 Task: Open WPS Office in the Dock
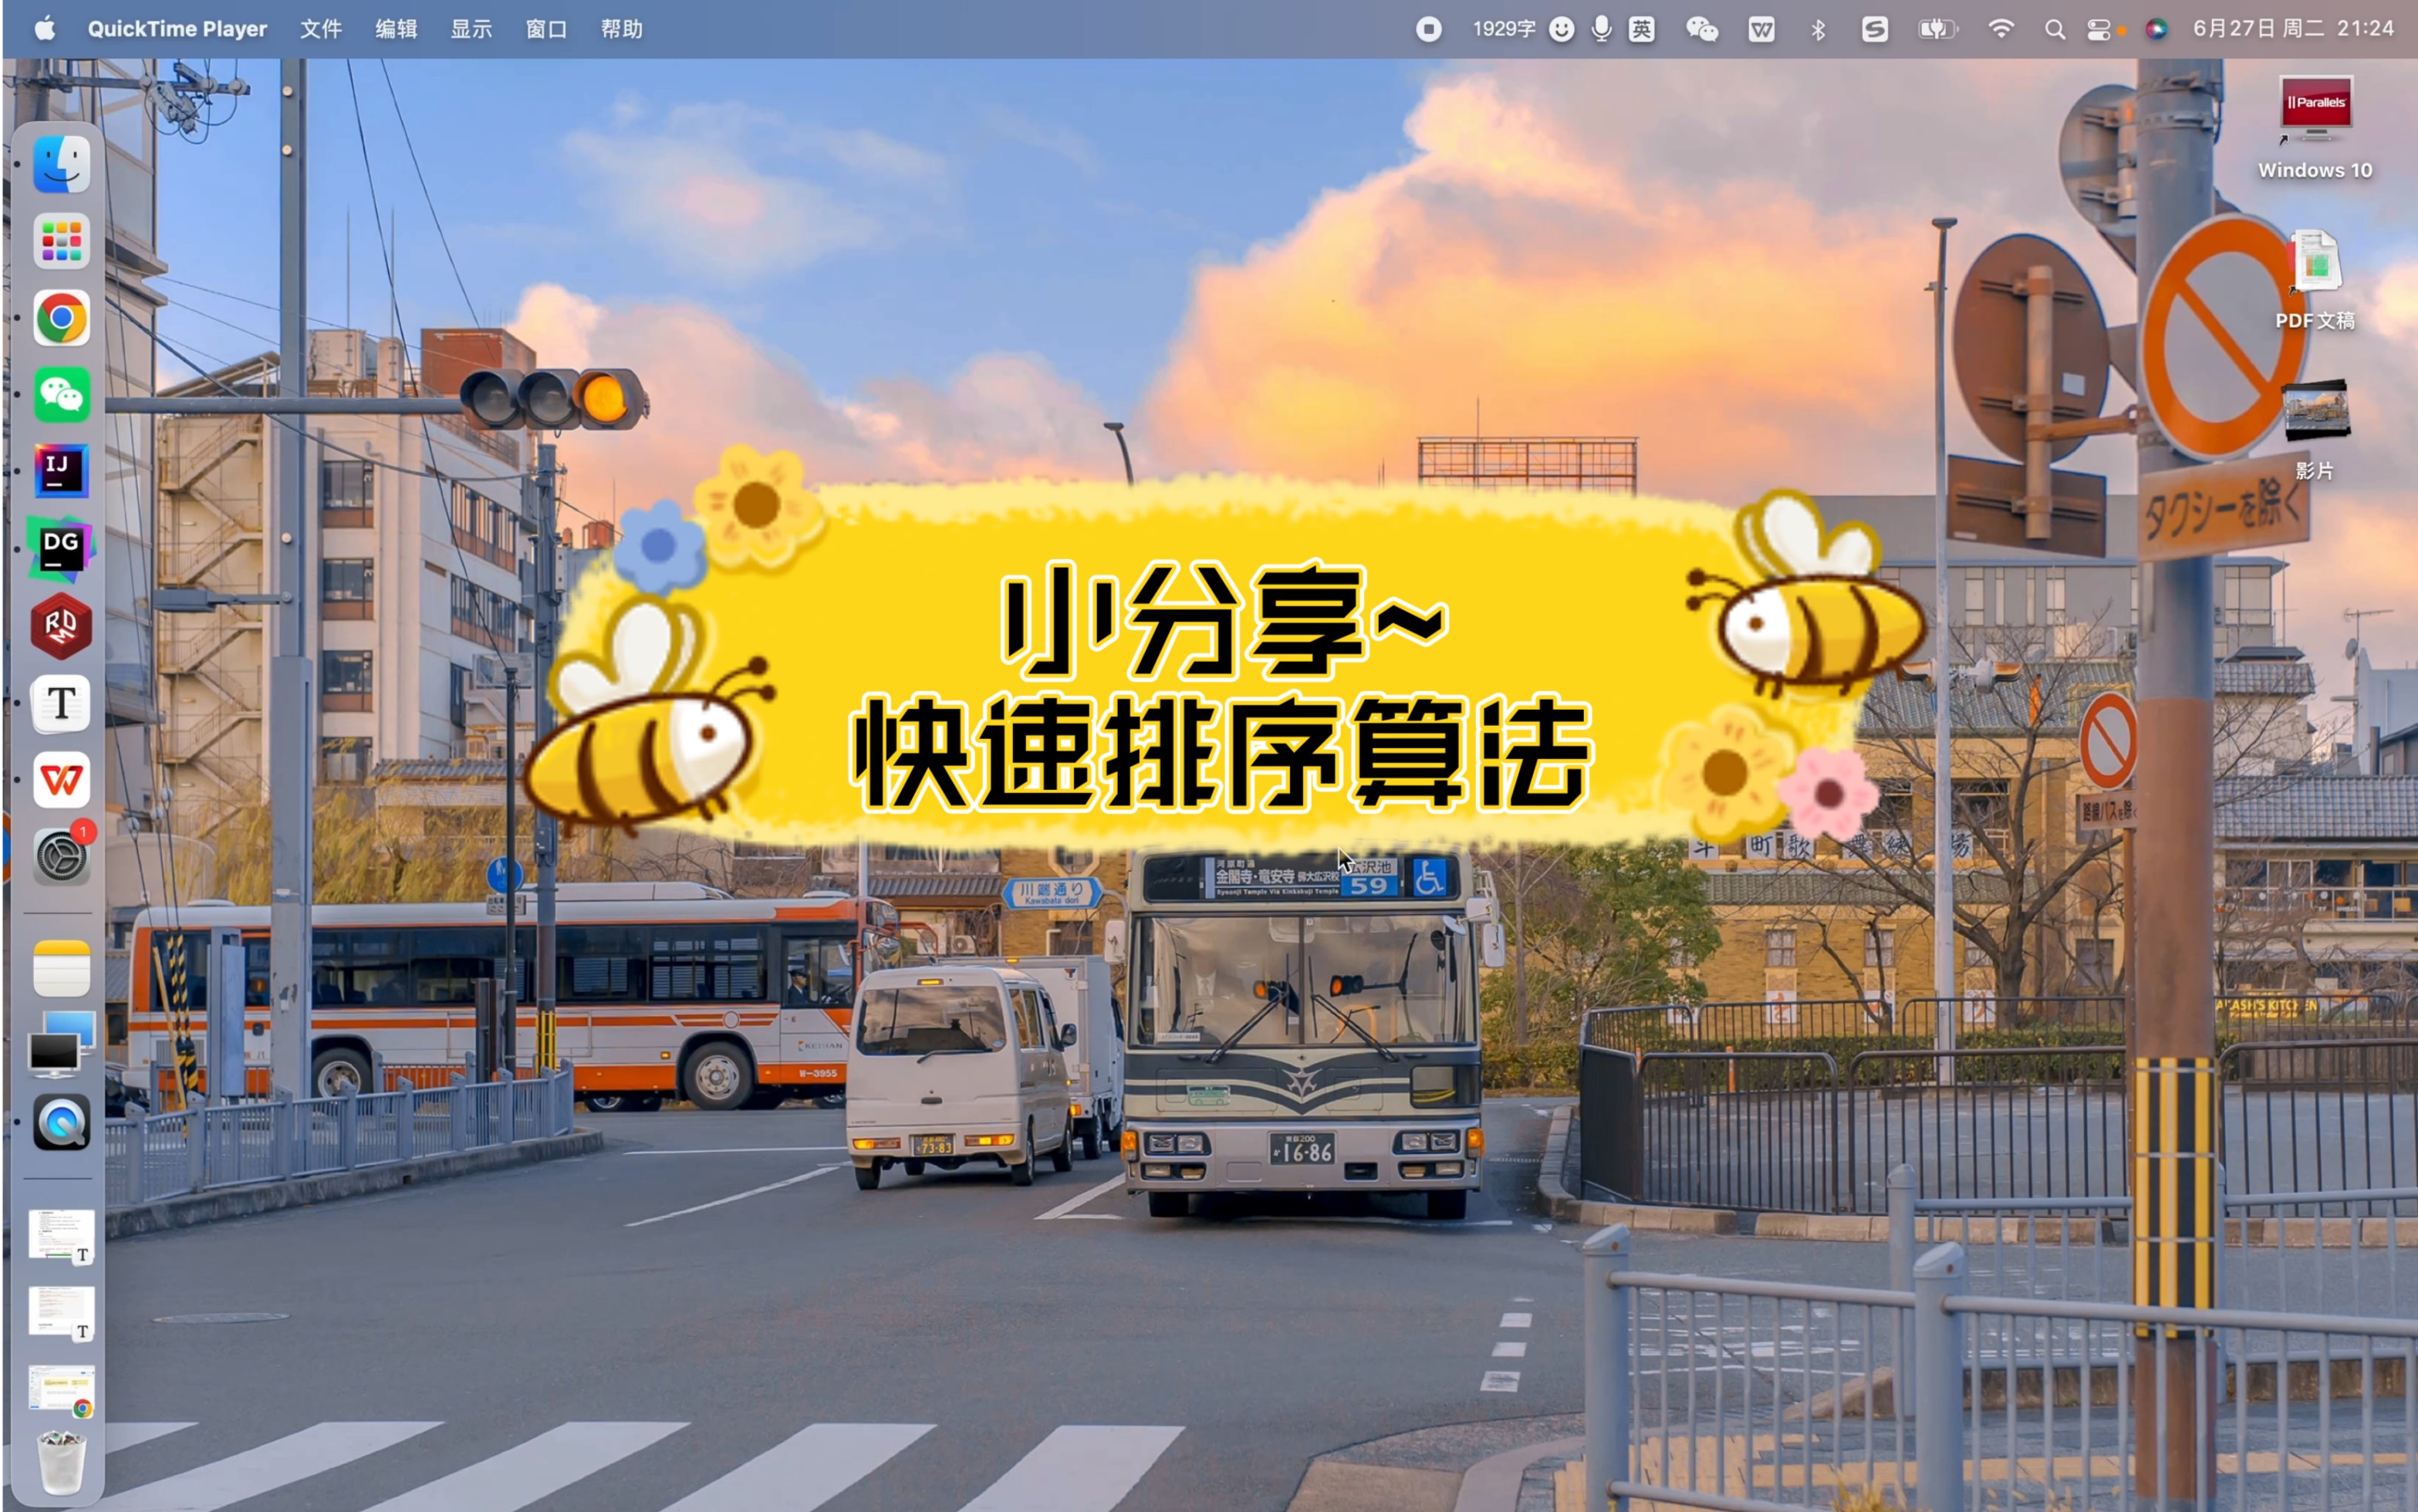tap(61, 780)
